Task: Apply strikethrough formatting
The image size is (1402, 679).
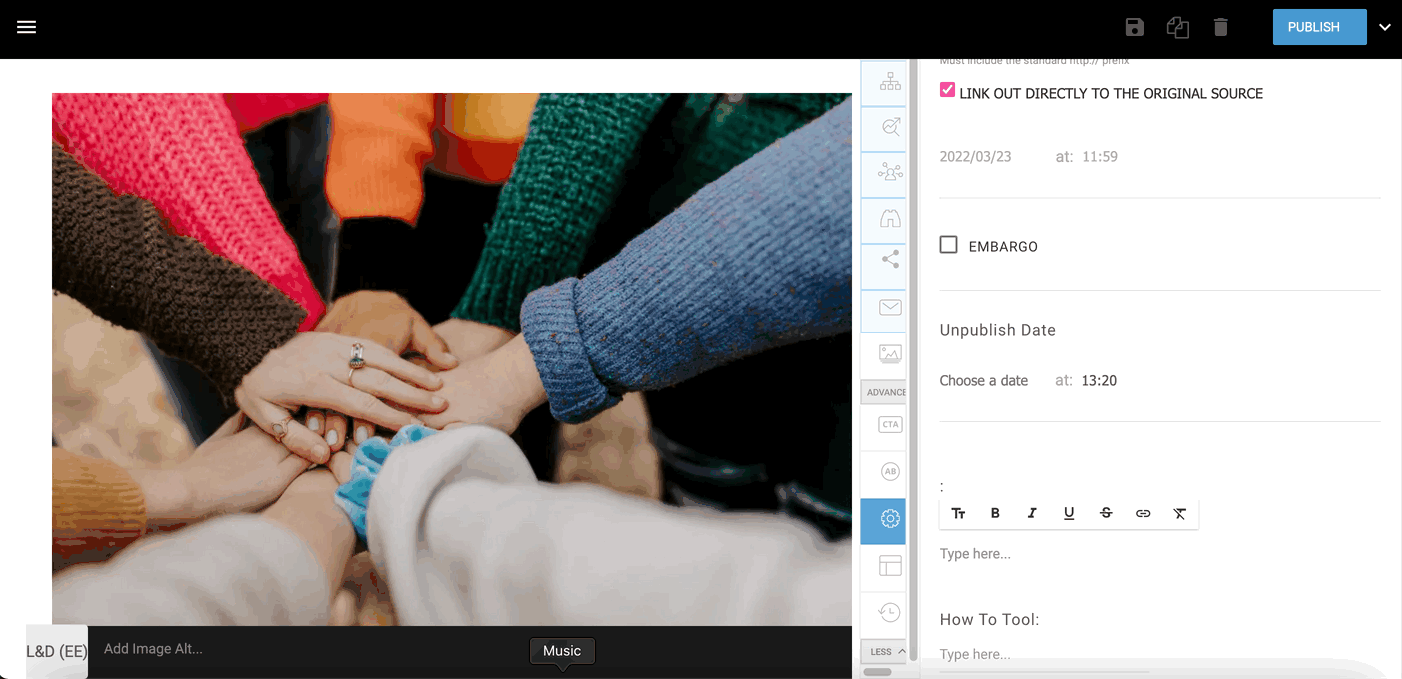Action: tap(1106, 513)
